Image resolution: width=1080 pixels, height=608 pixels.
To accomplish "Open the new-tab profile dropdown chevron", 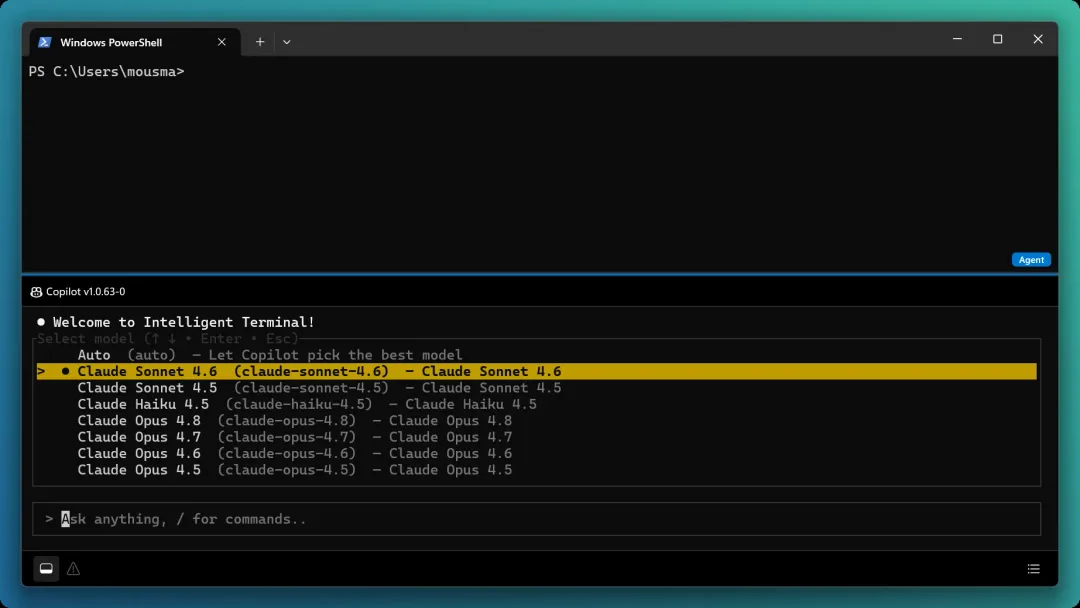I will (x=287, y=42).
